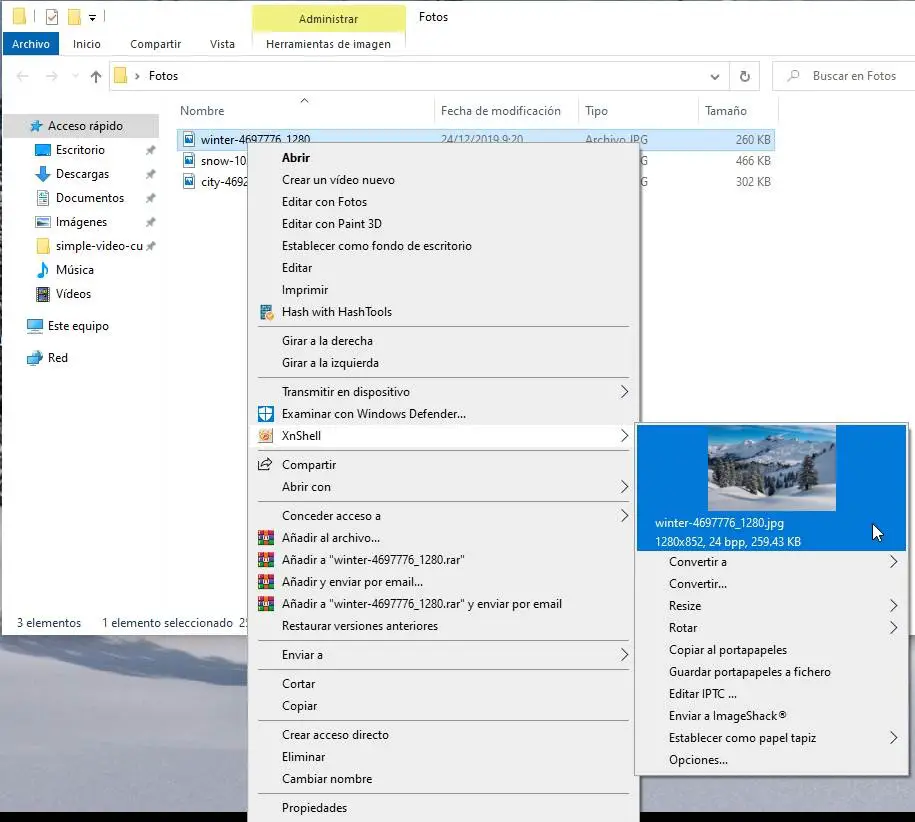Sort by Fecha de modificación column header
The image size is (915, 822).
(501, 111)
